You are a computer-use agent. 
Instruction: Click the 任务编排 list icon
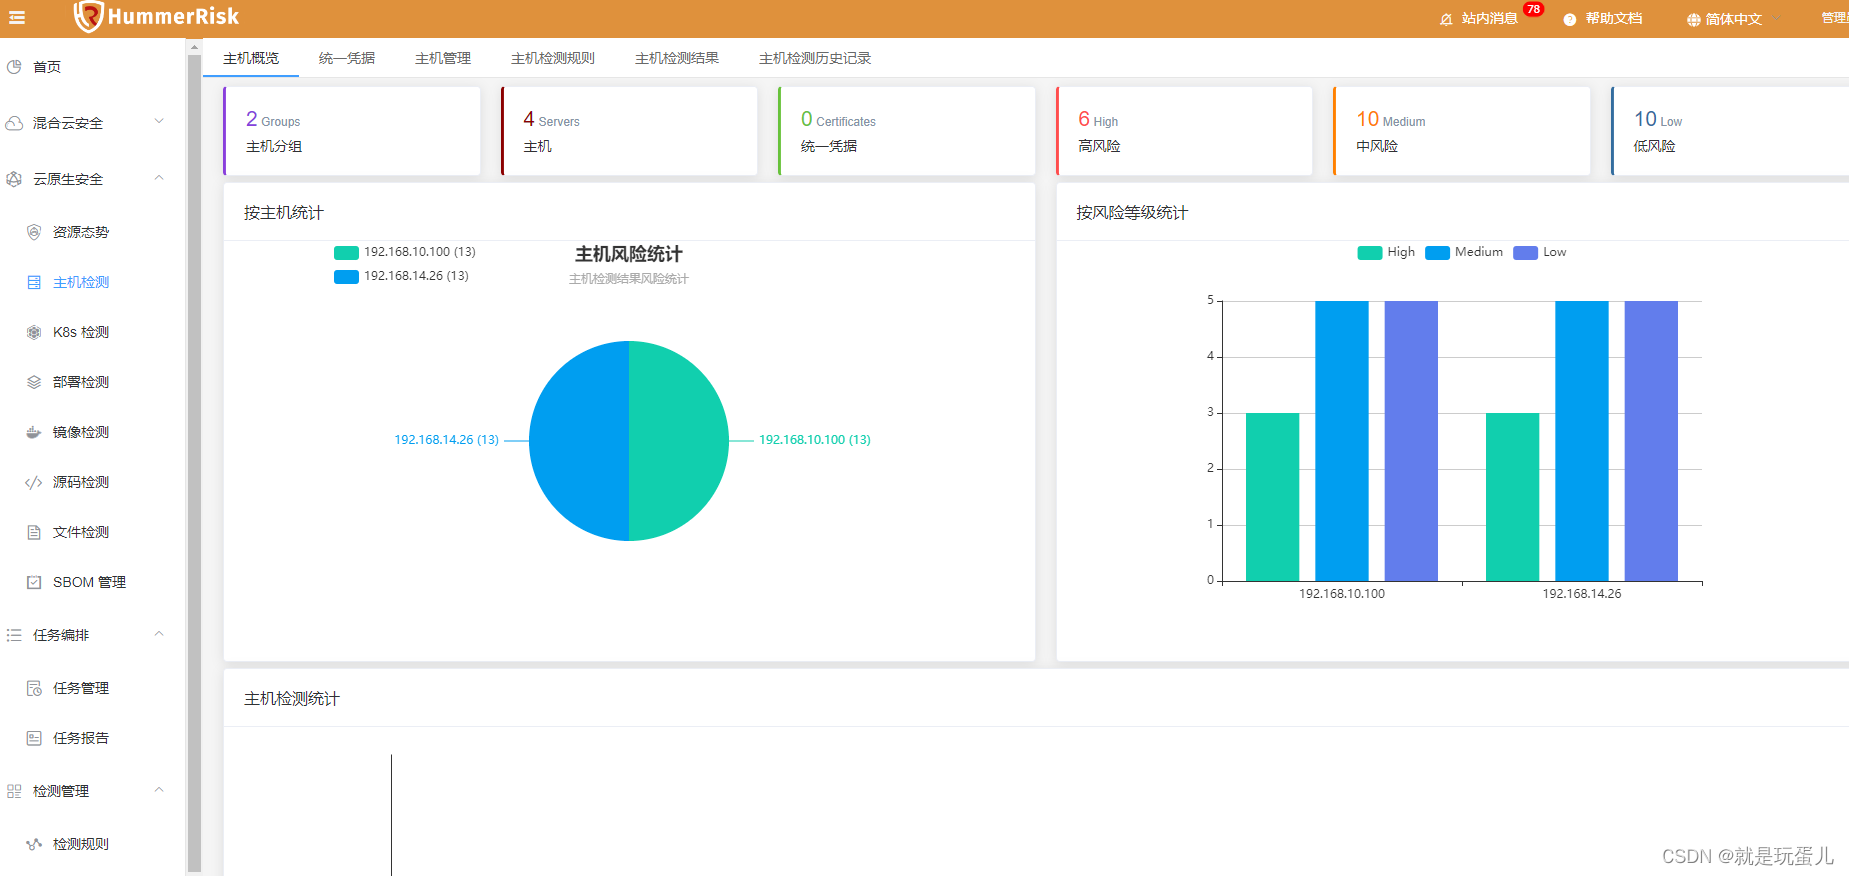(14, 635)
